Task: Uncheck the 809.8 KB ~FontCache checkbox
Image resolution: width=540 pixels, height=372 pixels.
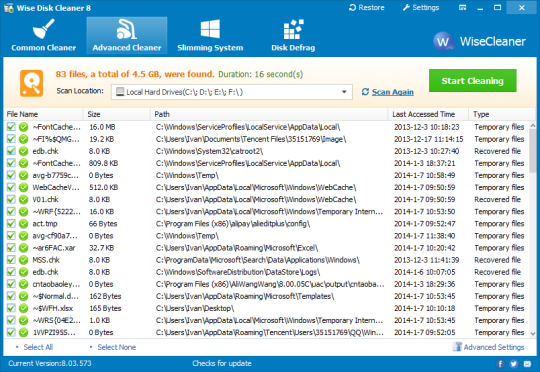Action: pos(11,163)
